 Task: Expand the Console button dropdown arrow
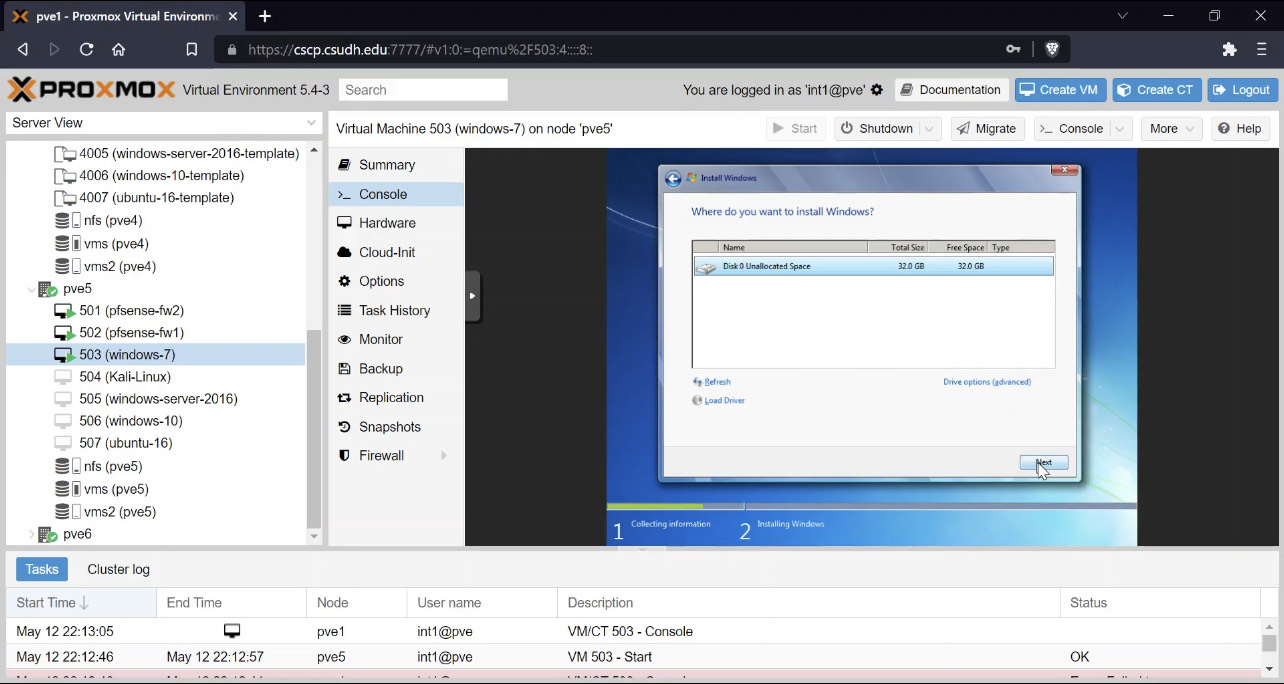[x=1121, y=129]
